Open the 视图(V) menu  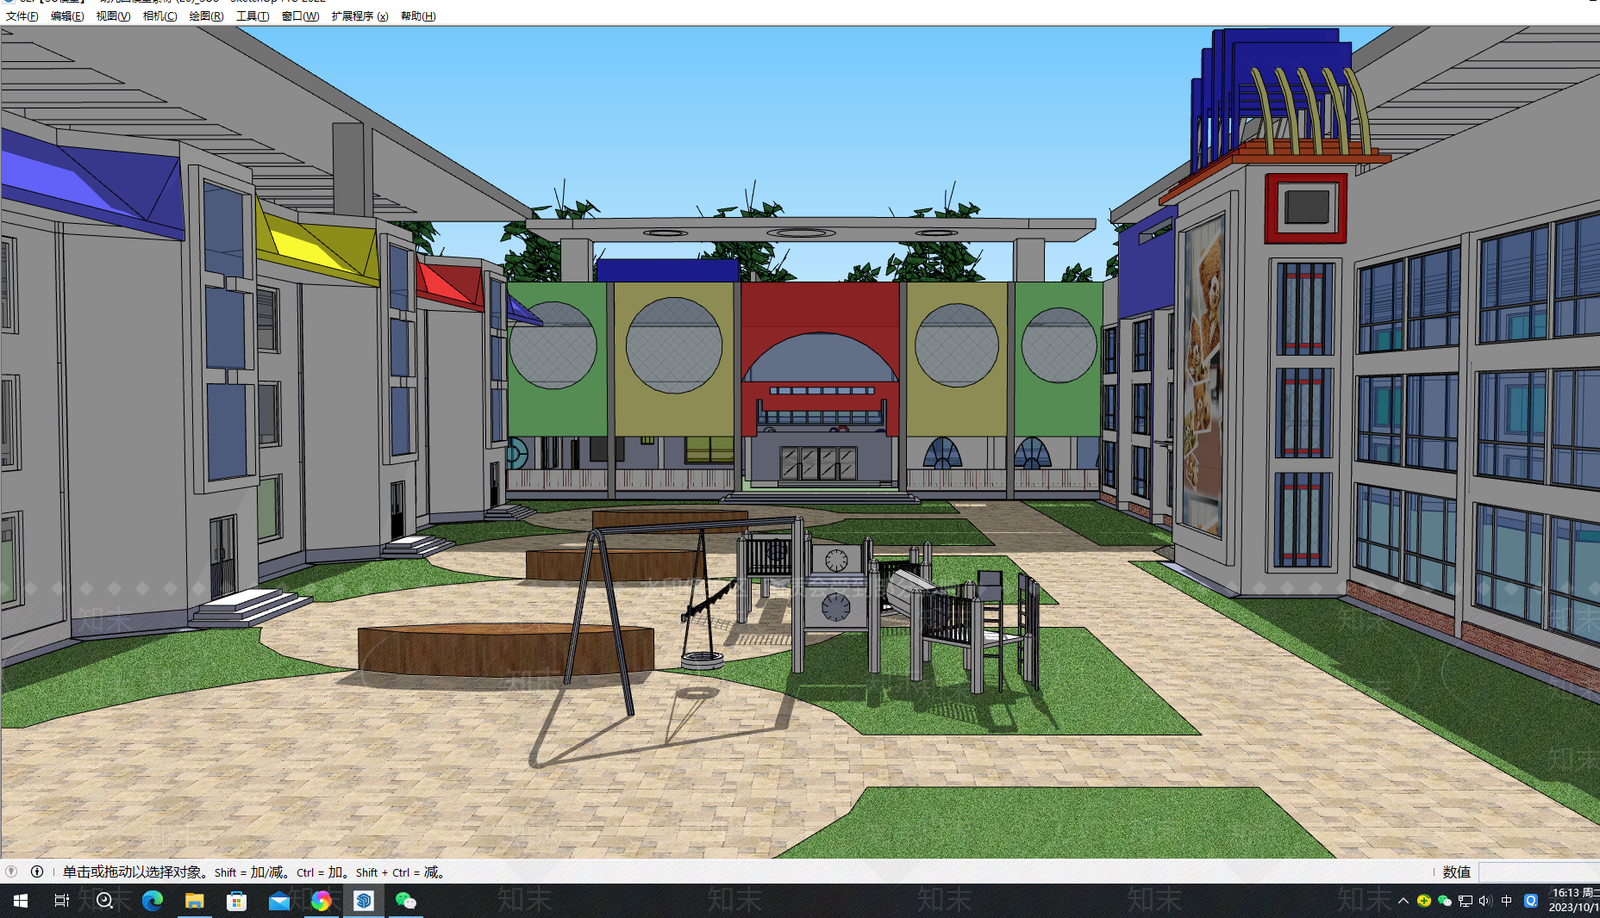tap(113, 16)
